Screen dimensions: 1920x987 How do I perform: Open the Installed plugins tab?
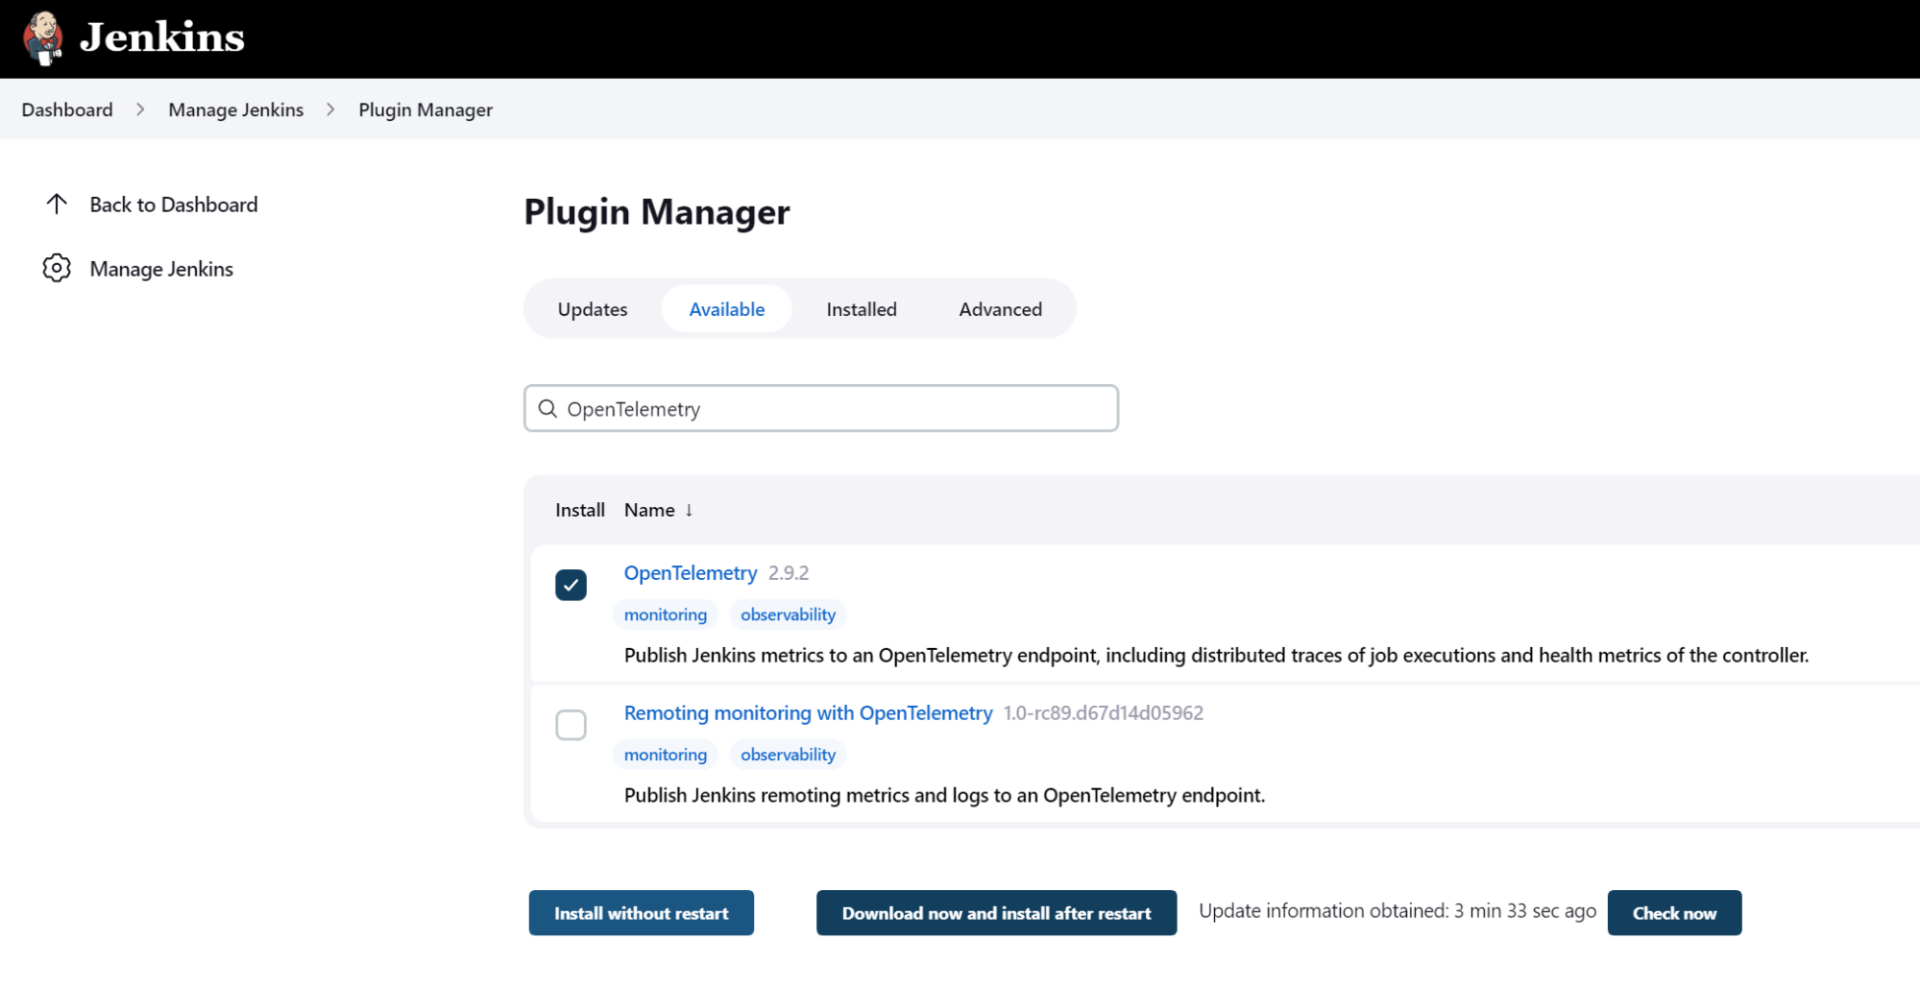[861, 308]
